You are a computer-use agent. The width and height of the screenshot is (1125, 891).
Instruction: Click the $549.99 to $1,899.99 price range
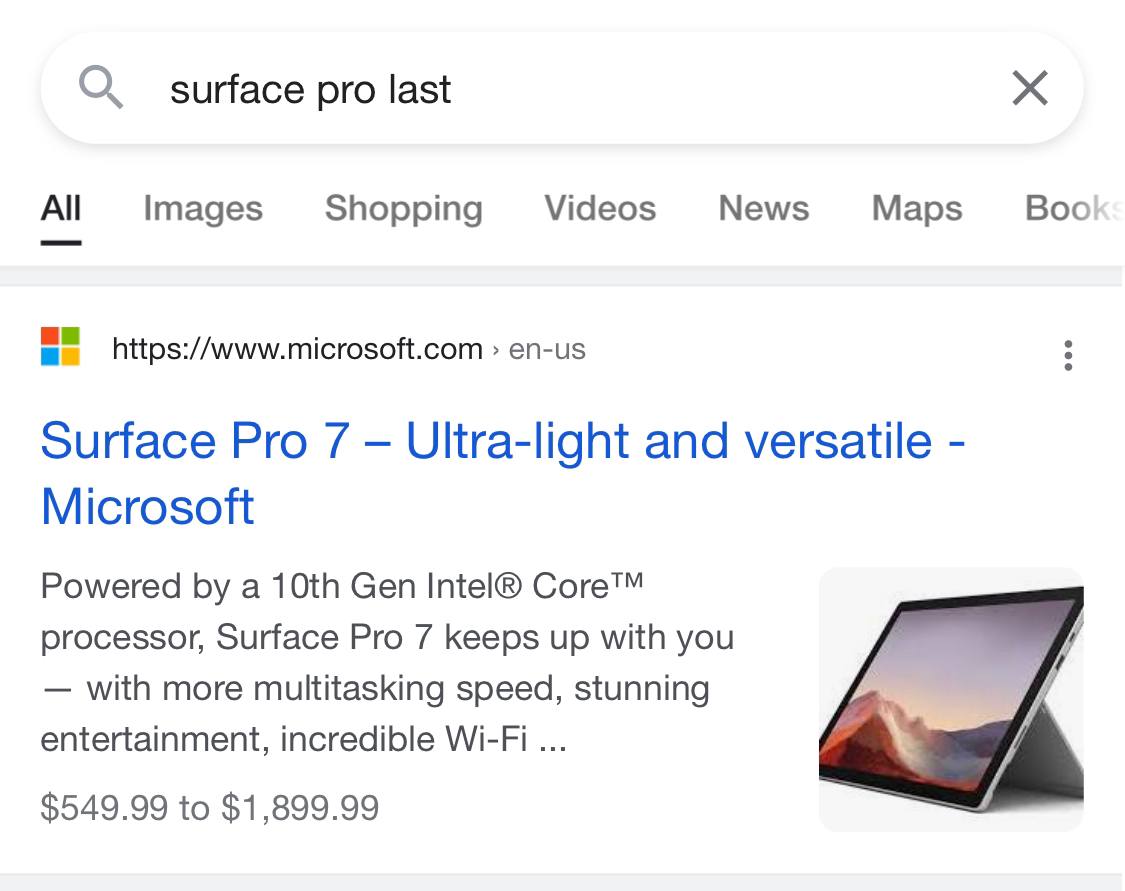(x=210, y=807)
